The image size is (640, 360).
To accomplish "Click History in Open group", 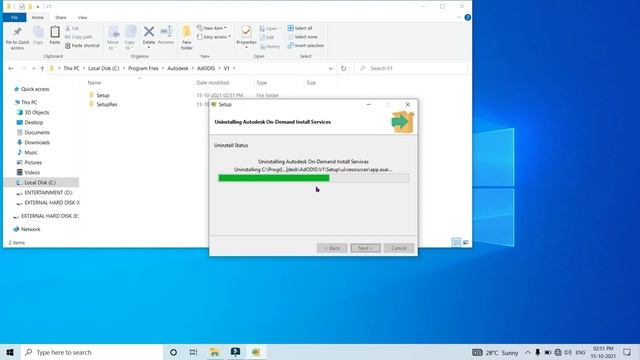I will click(270, 47).
